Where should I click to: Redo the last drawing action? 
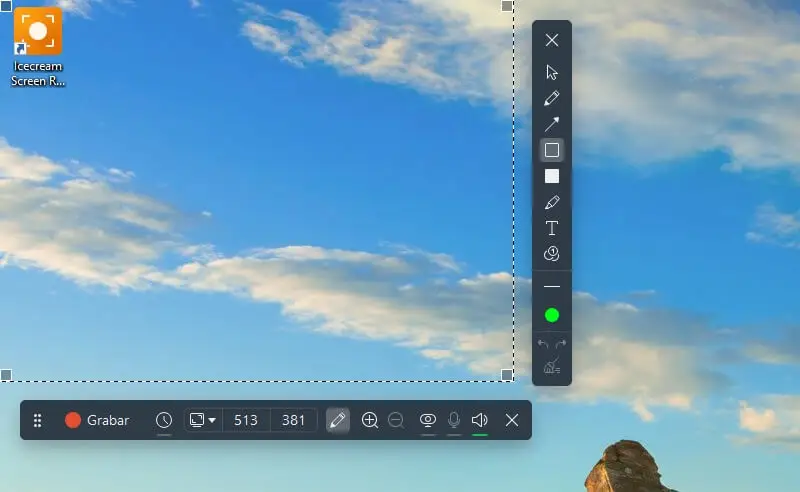click(x=561, y=345)
